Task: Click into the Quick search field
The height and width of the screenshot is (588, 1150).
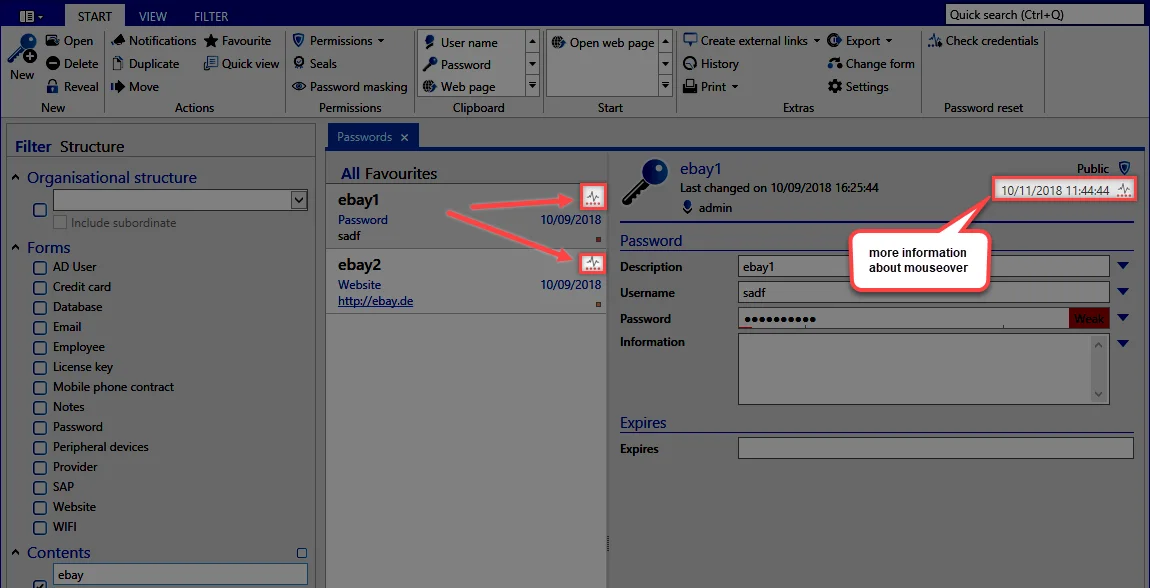Action: (1044, 15)
